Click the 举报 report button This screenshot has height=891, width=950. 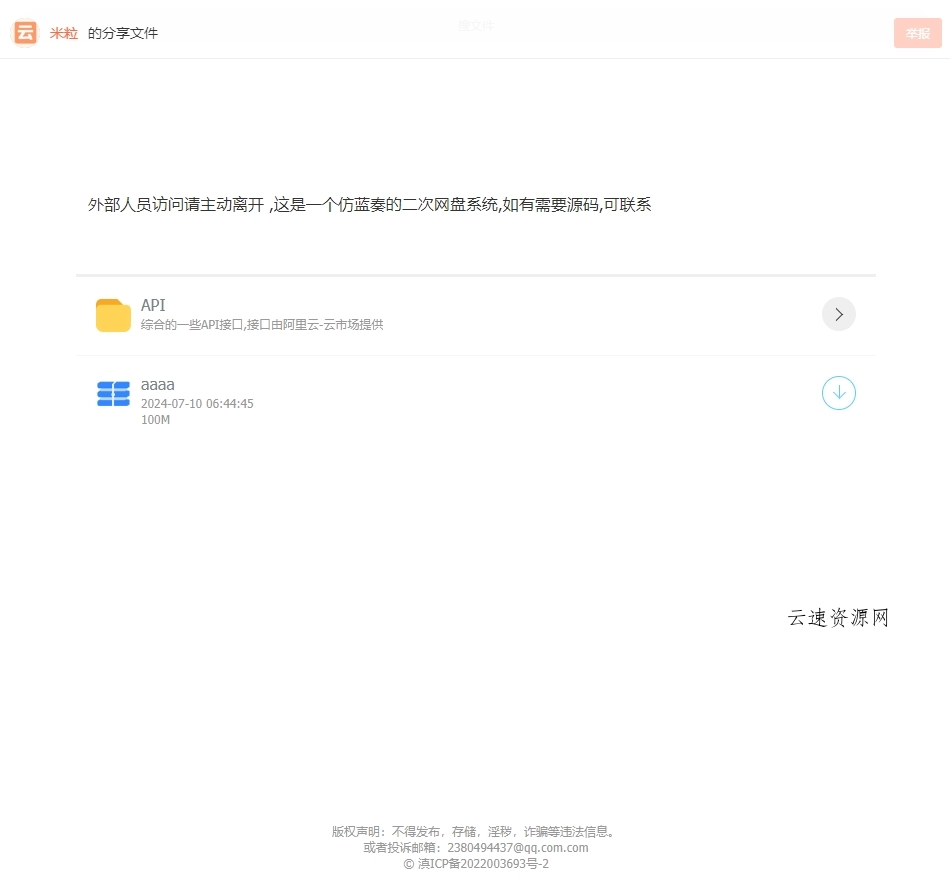pyautogui.click(x=917, y=32)
